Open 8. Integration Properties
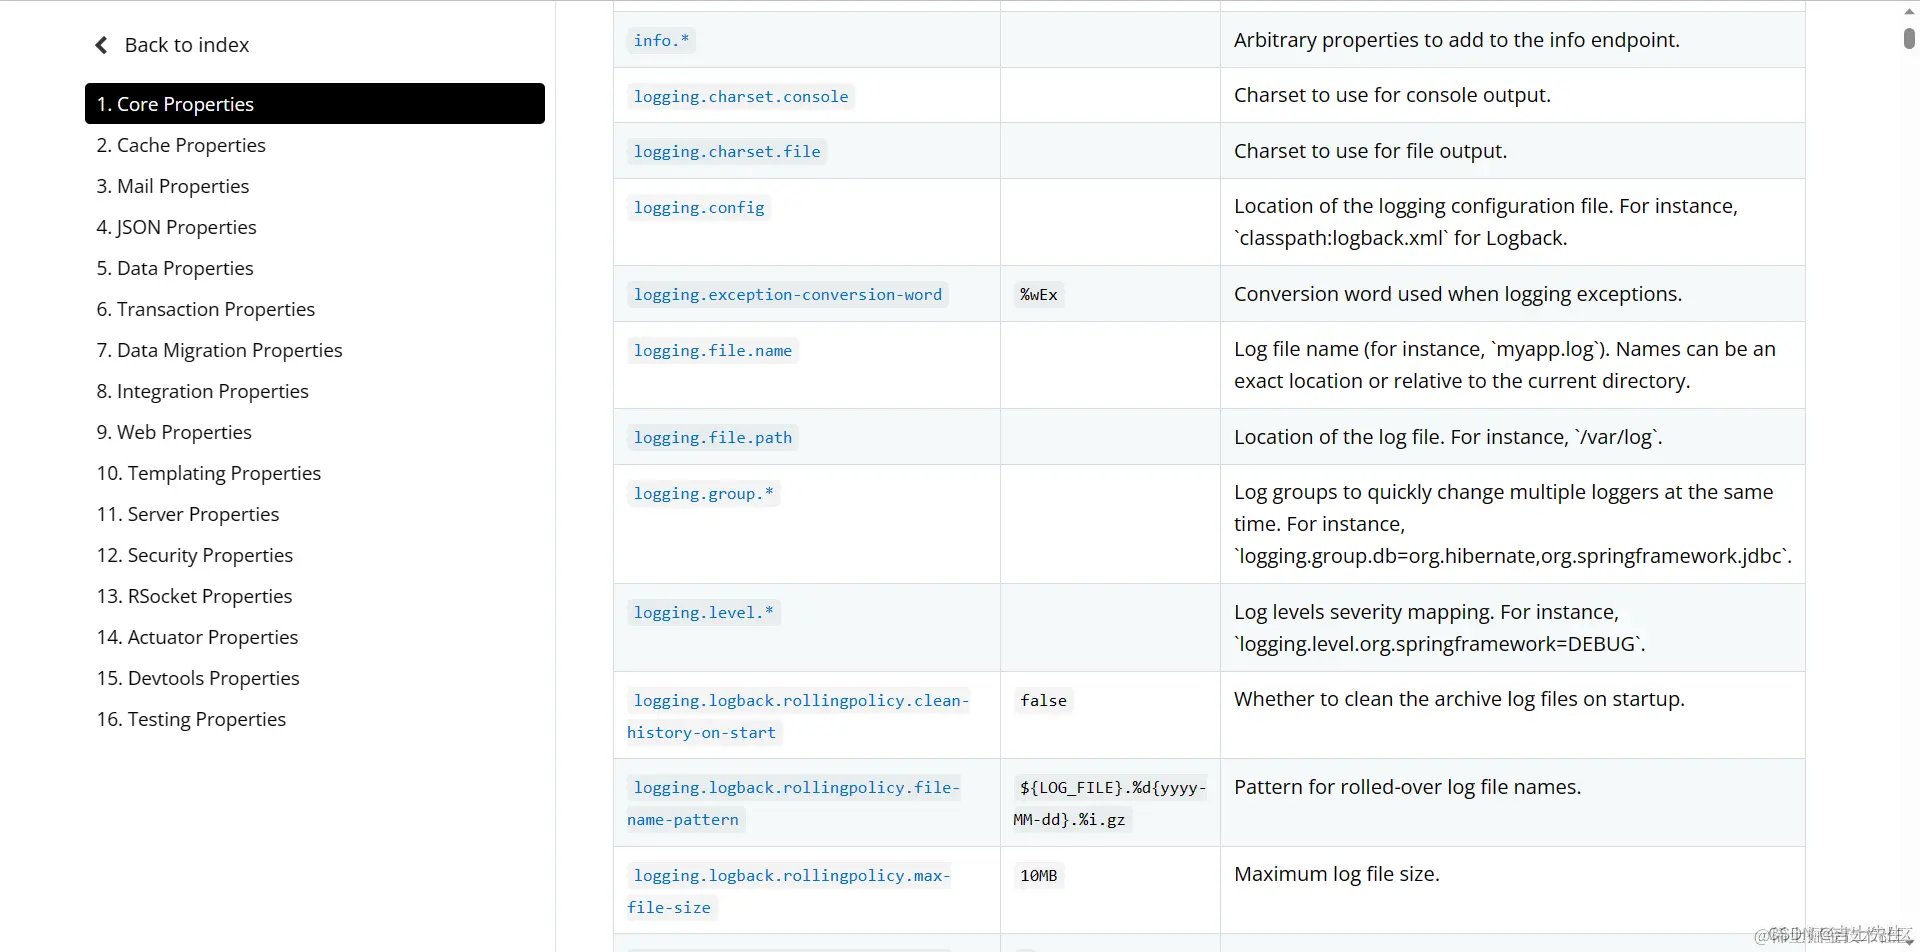The width and height of the screenshot is (1920, 952). click(x=202, y=391)
